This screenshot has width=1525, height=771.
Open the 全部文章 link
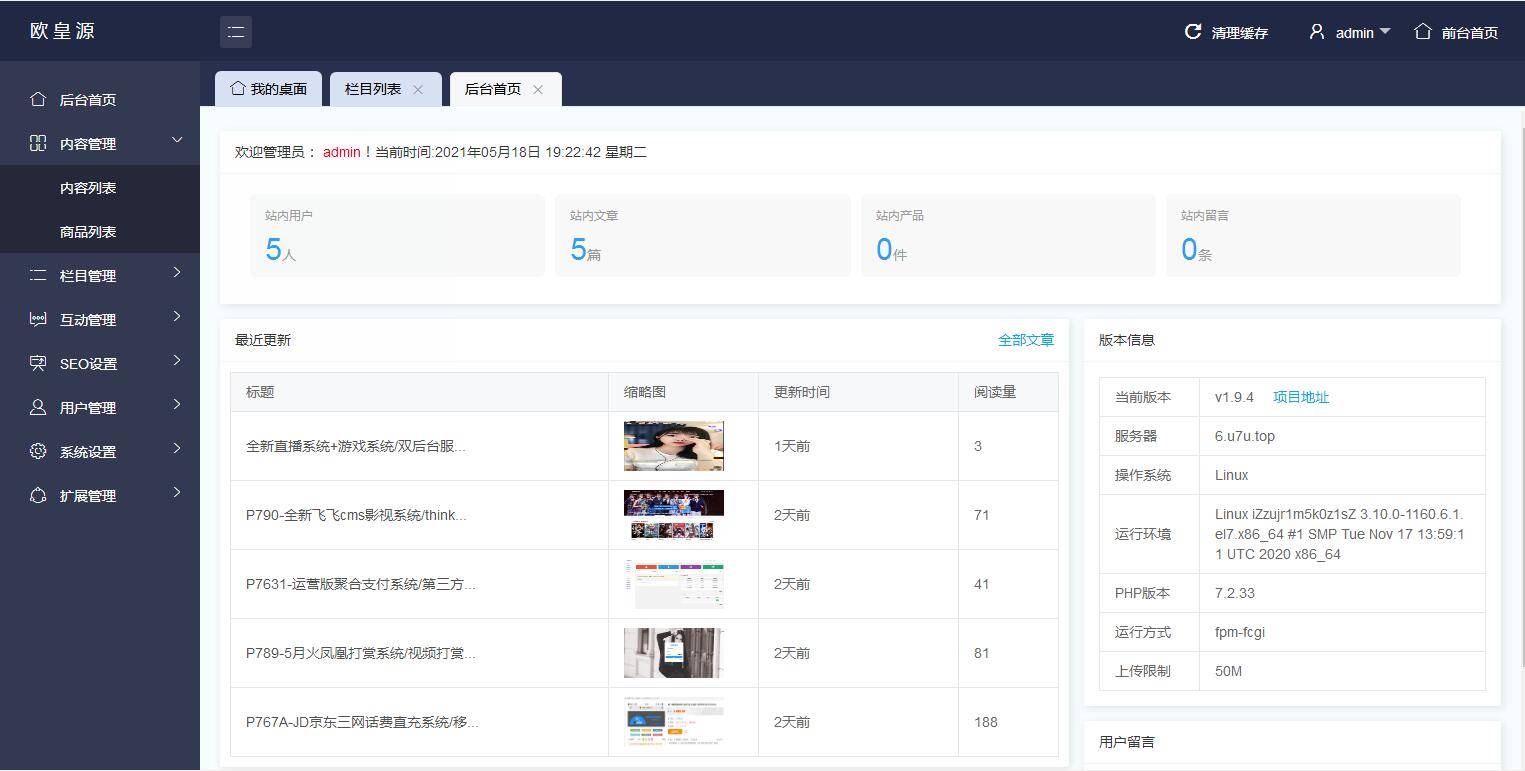coord(1026,340)
